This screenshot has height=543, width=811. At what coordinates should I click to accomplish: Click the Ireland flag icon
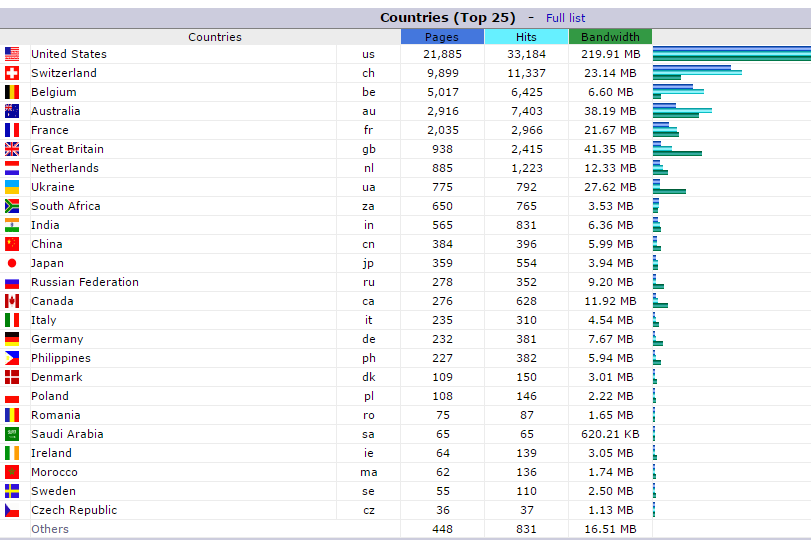(12, 453)
